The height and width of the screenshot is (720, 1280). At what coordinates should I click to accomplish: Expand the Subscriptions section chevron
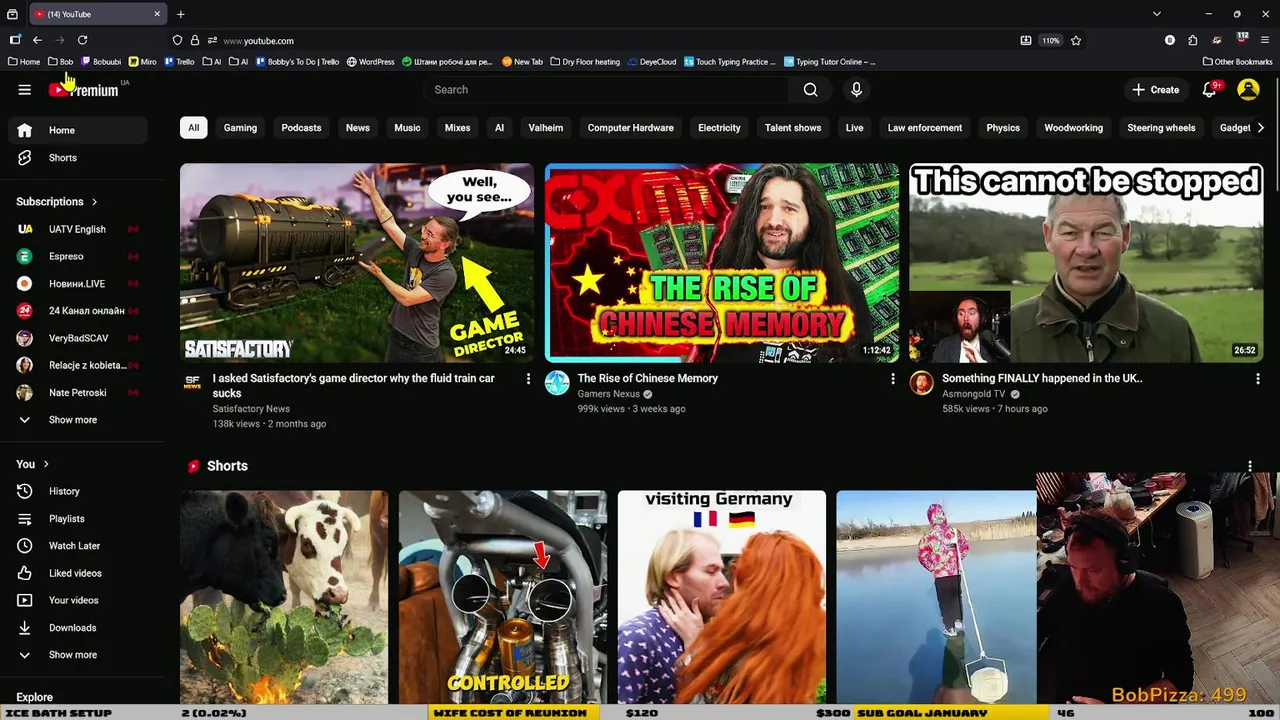coord(95,202)
